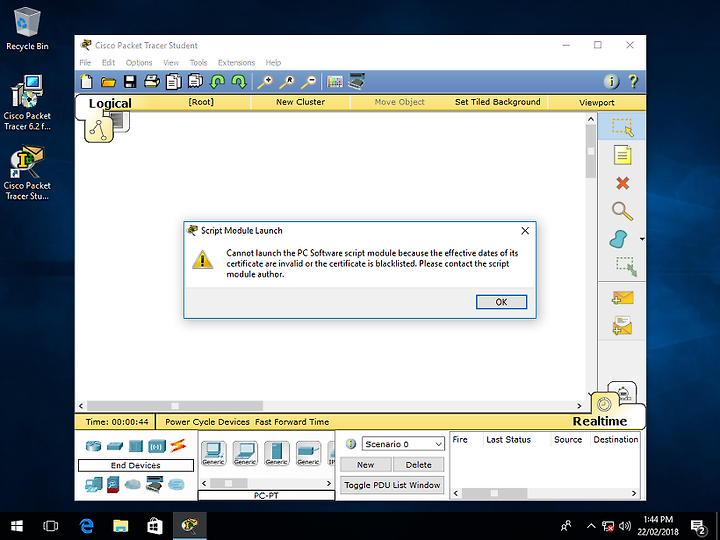Click the Viewport button
The width and height of the screenshot is (720, 540).
597,102
